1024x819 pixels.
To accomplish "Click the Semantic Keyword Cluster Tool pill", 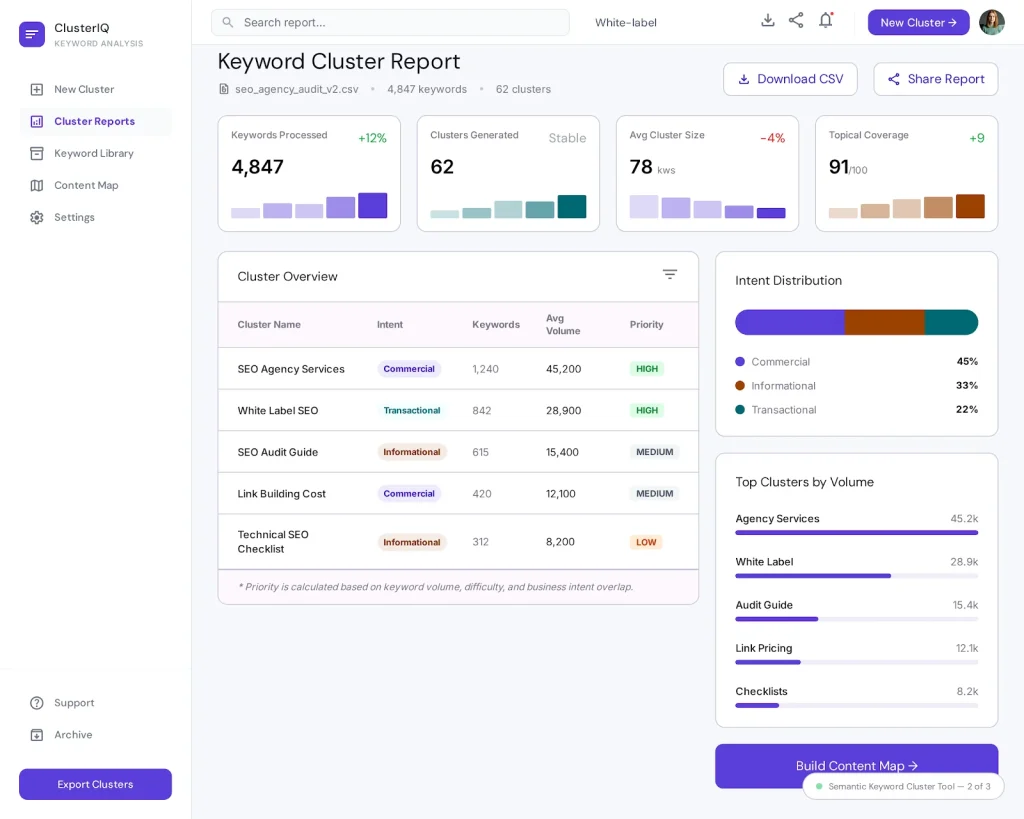I will coord(903,787).
